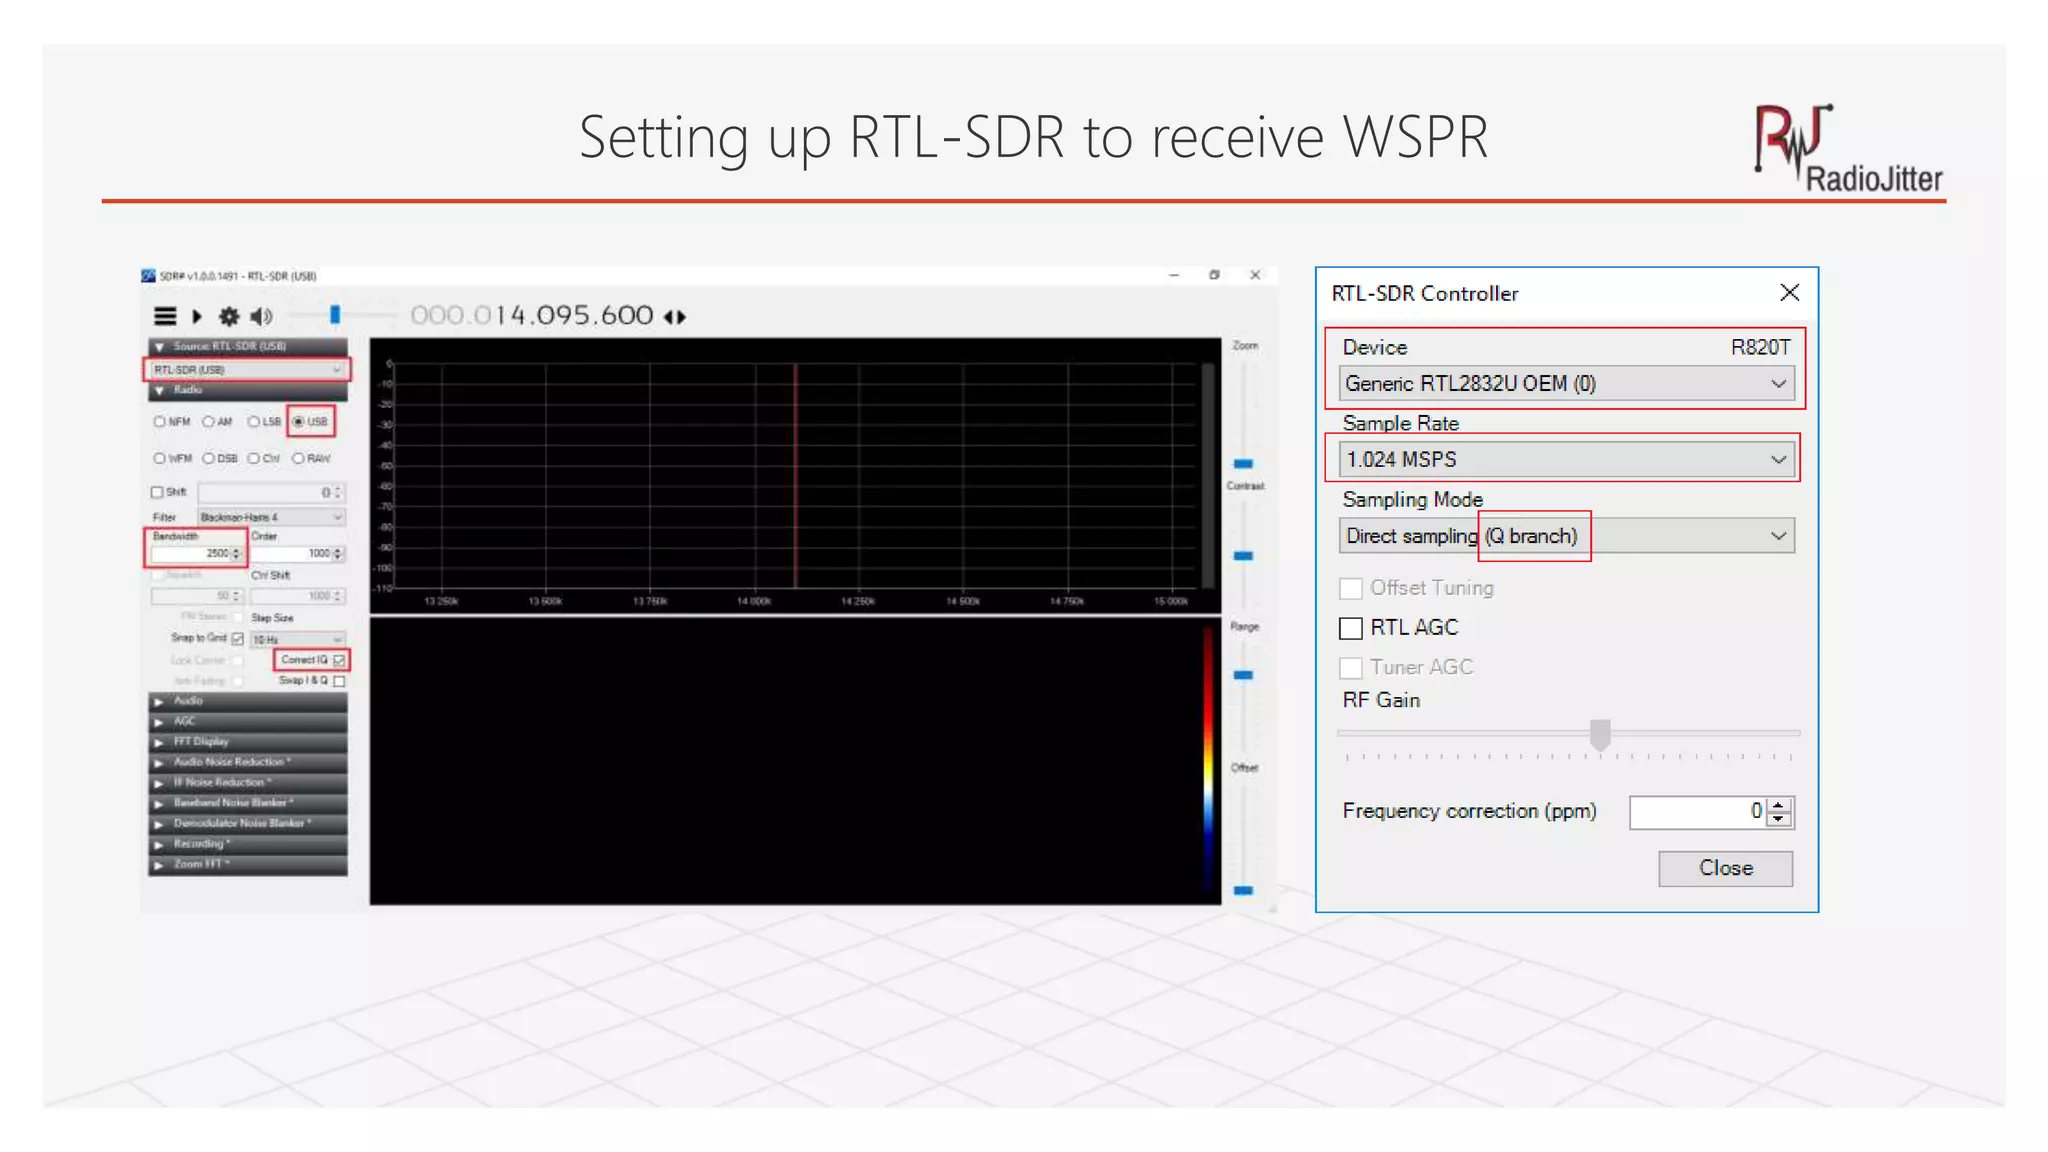
Task: Expand the Recording panel
Action: click(247, 844)
